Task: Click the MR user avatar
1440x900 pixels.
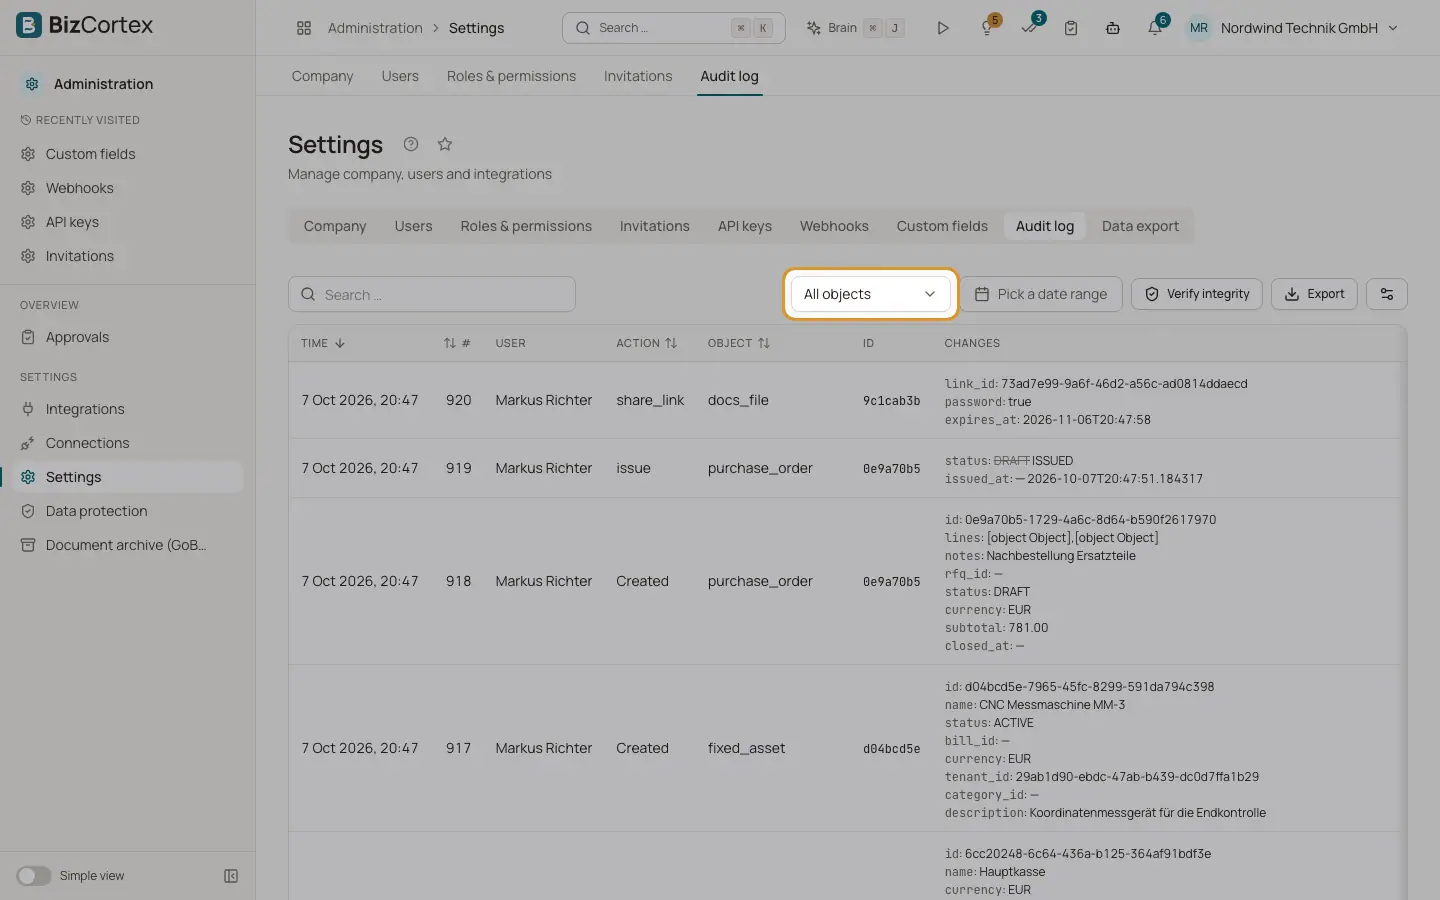Action: [x=1199, y=28]
